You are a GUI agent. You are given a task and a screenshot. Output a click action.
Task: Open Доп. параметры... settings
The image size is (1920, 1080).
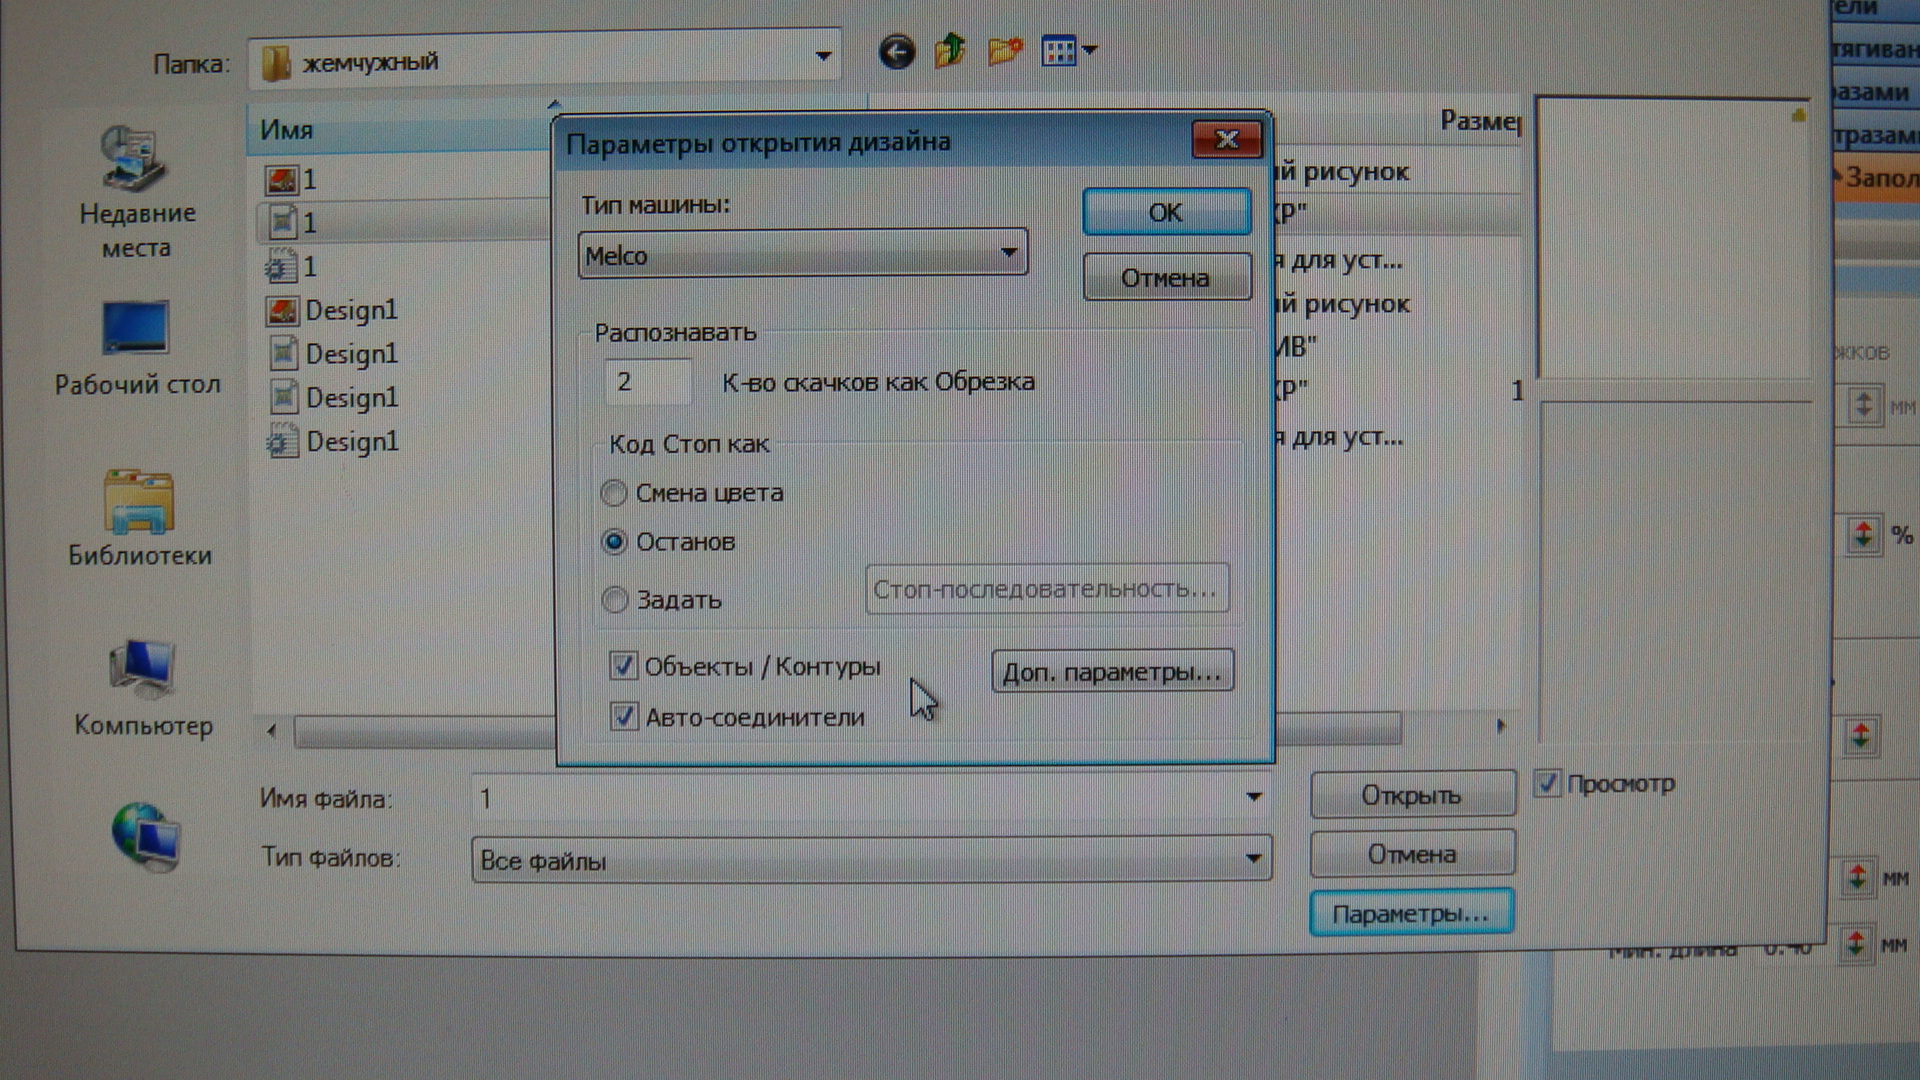[x=1112, y=672]
